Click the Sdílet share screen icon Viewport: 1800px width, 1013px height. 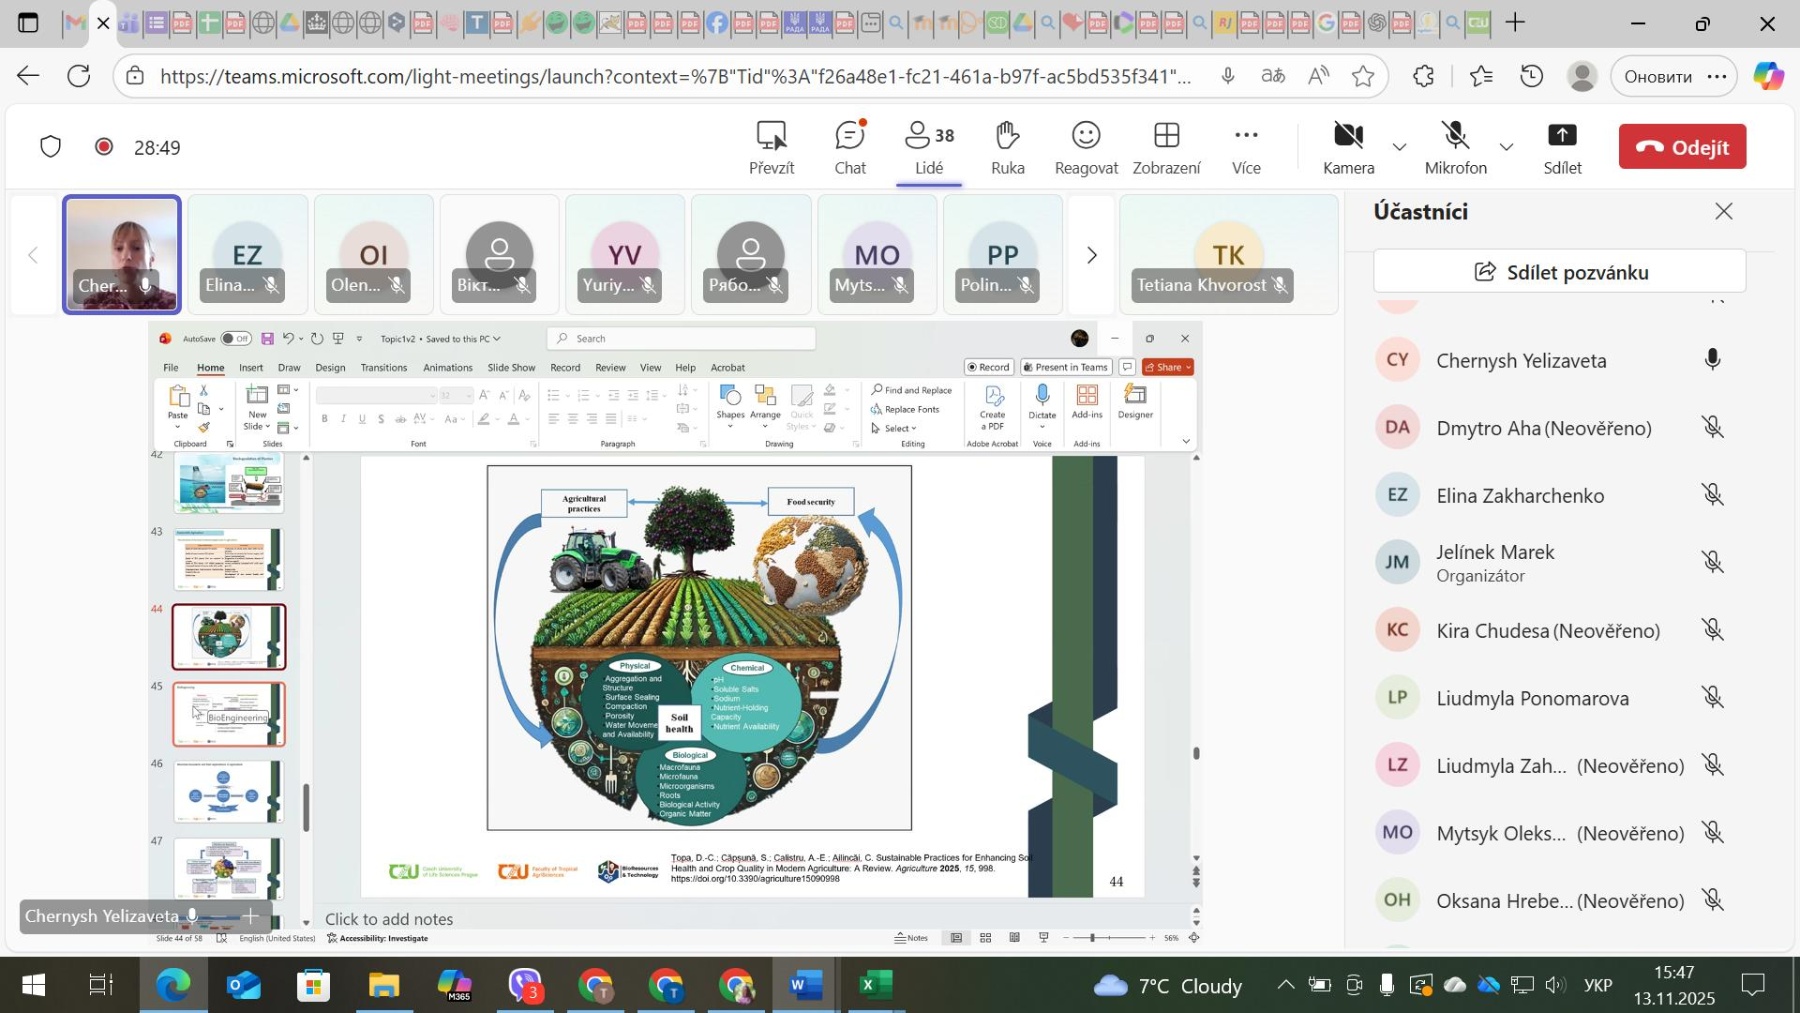click(1562, 146)
